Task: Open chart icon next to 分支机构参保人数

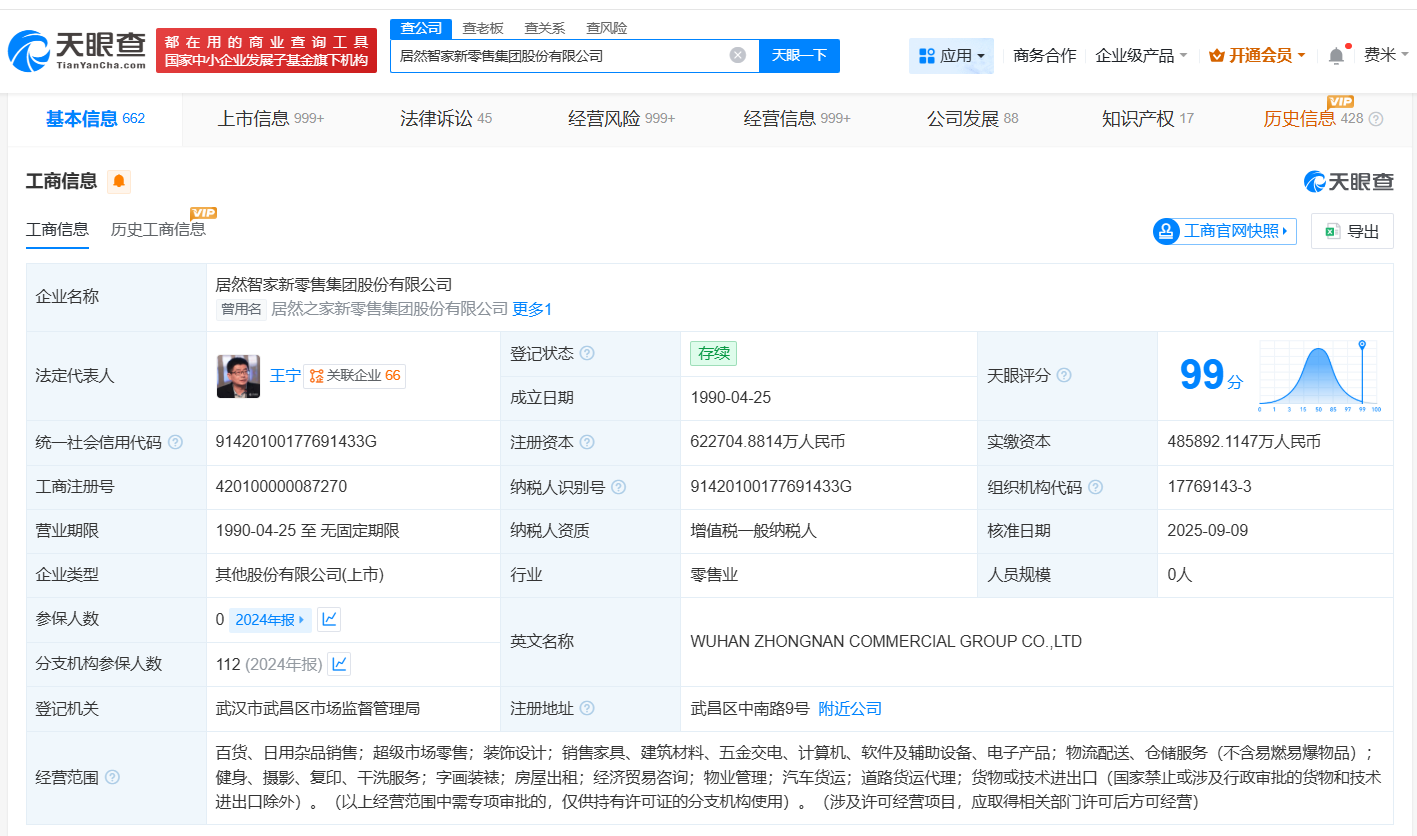Action: 337,663
